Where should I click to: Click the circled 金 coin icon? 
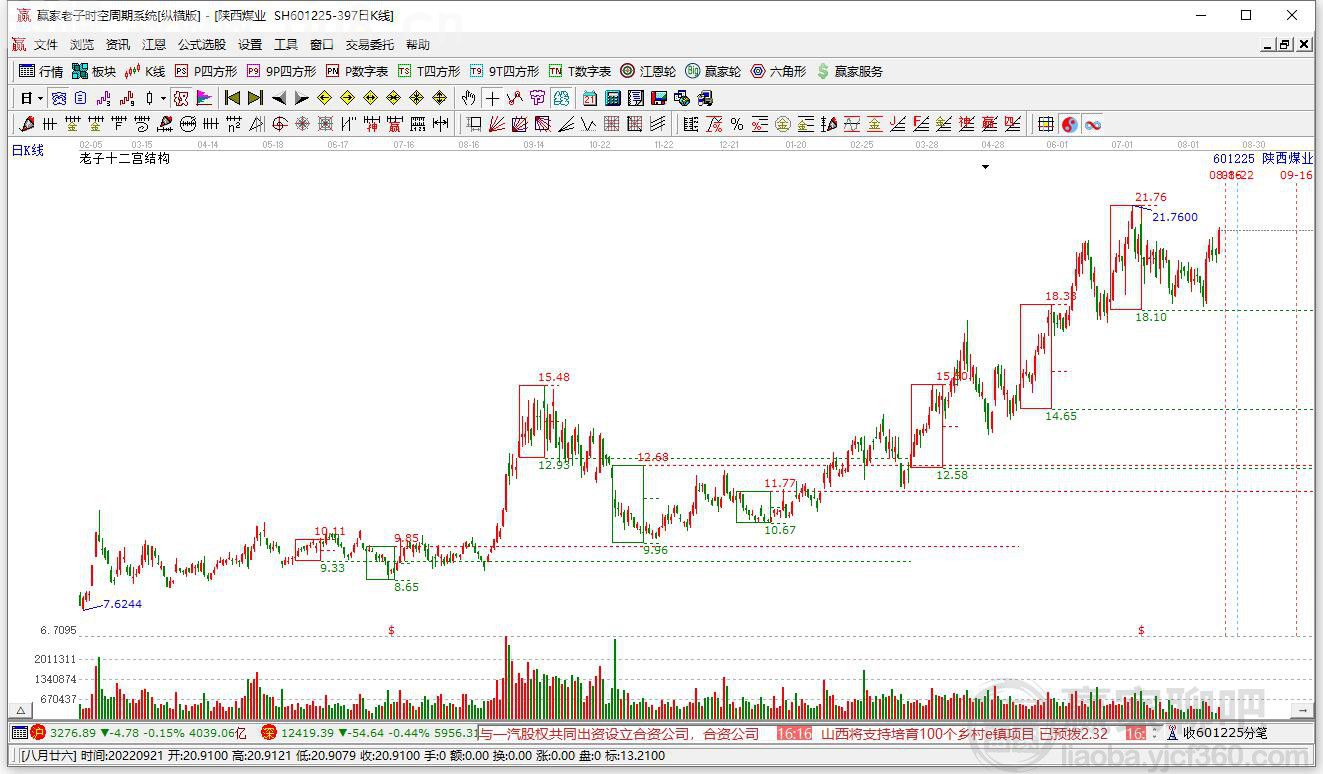click(x=783, y=124)
